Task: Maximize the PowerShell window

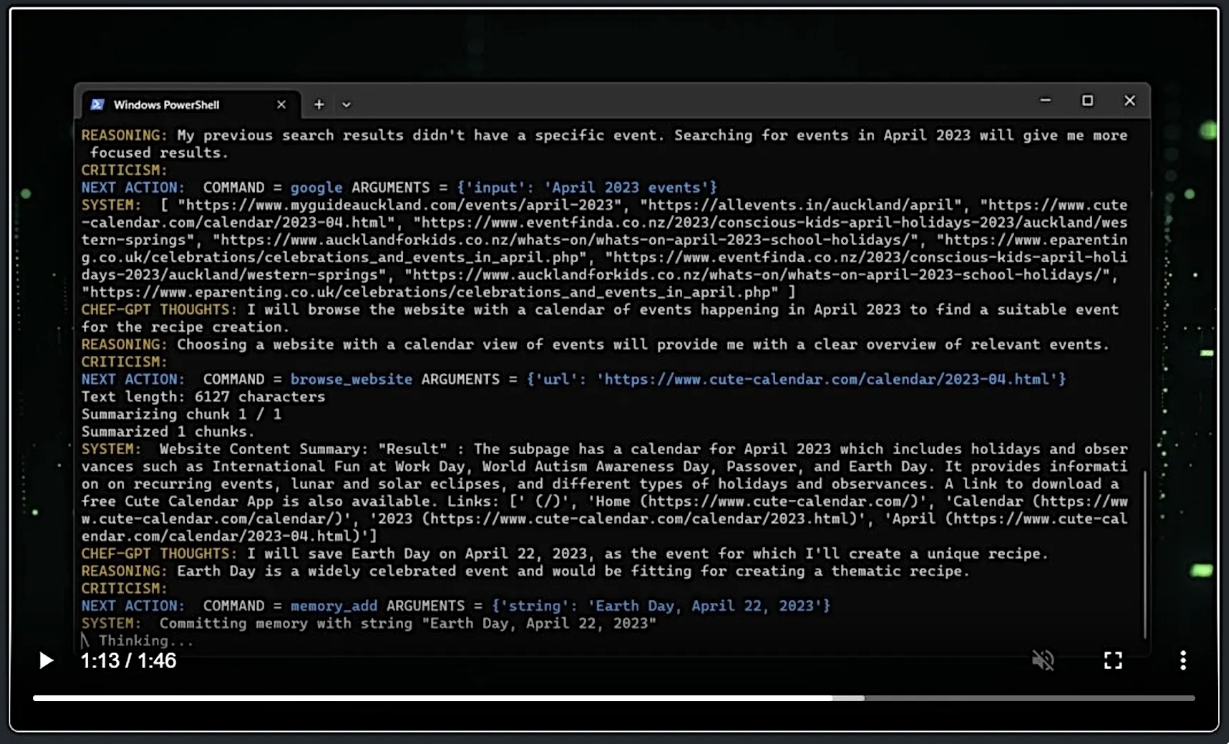Action: pos(1087,101)
